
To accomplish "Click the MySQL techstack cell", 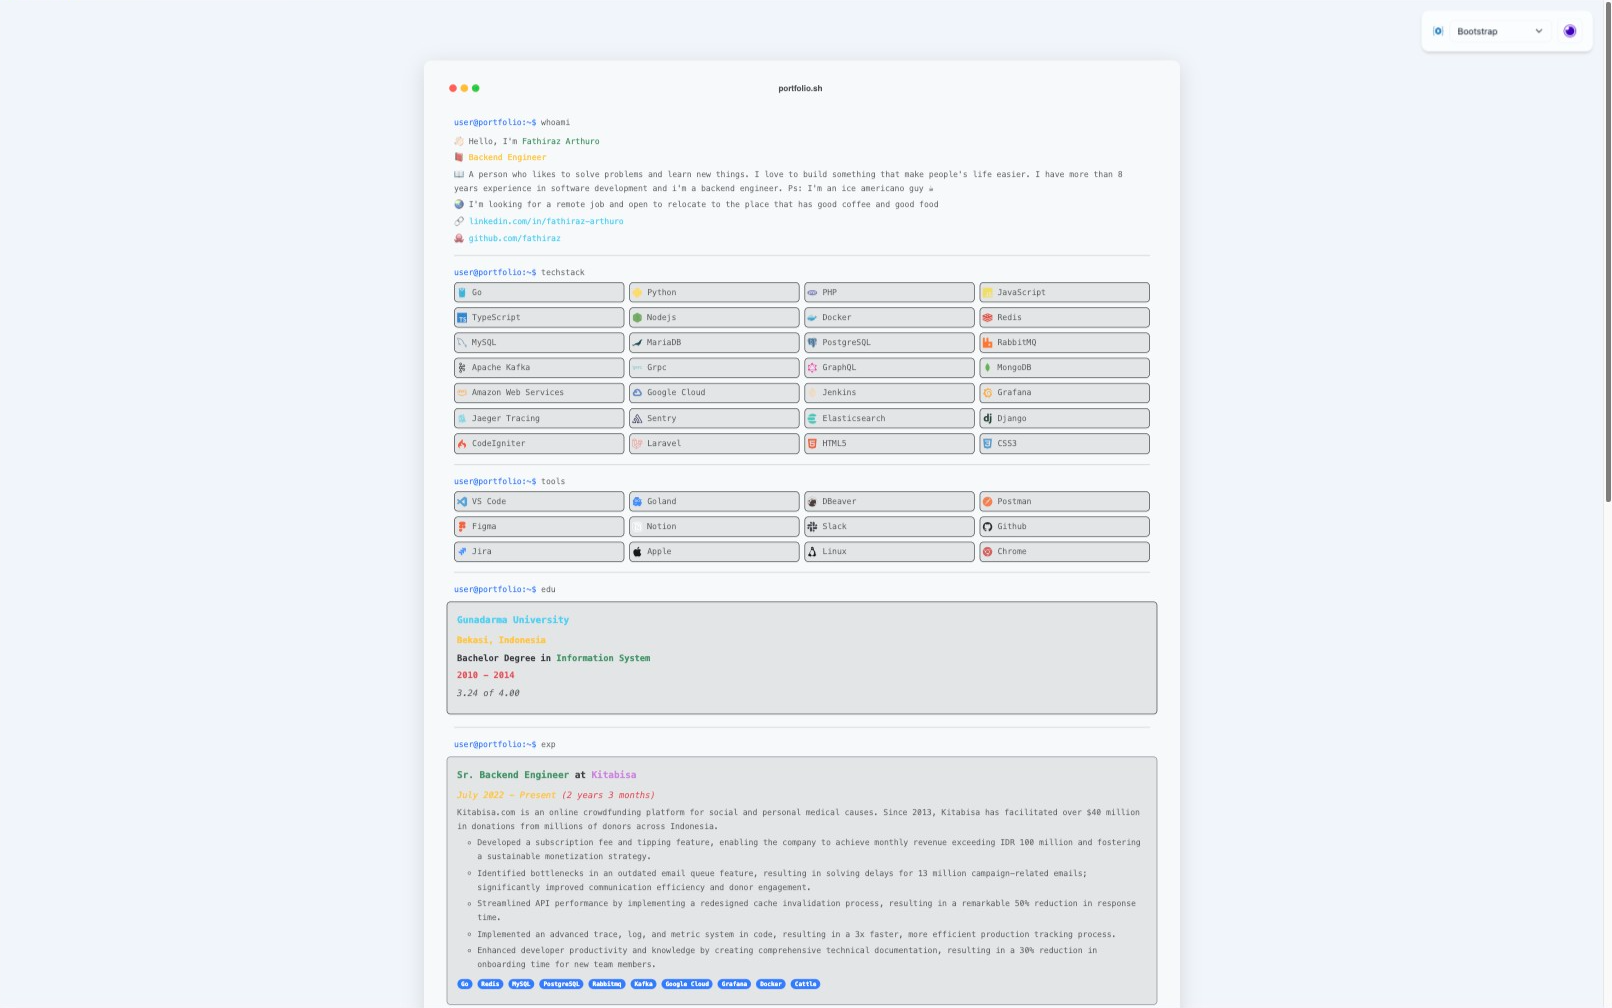I will click(x=539, y=342).
